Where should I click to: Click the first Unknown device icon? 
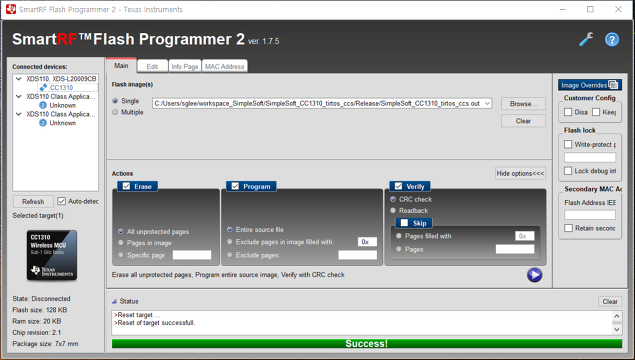tap(43, 105)
